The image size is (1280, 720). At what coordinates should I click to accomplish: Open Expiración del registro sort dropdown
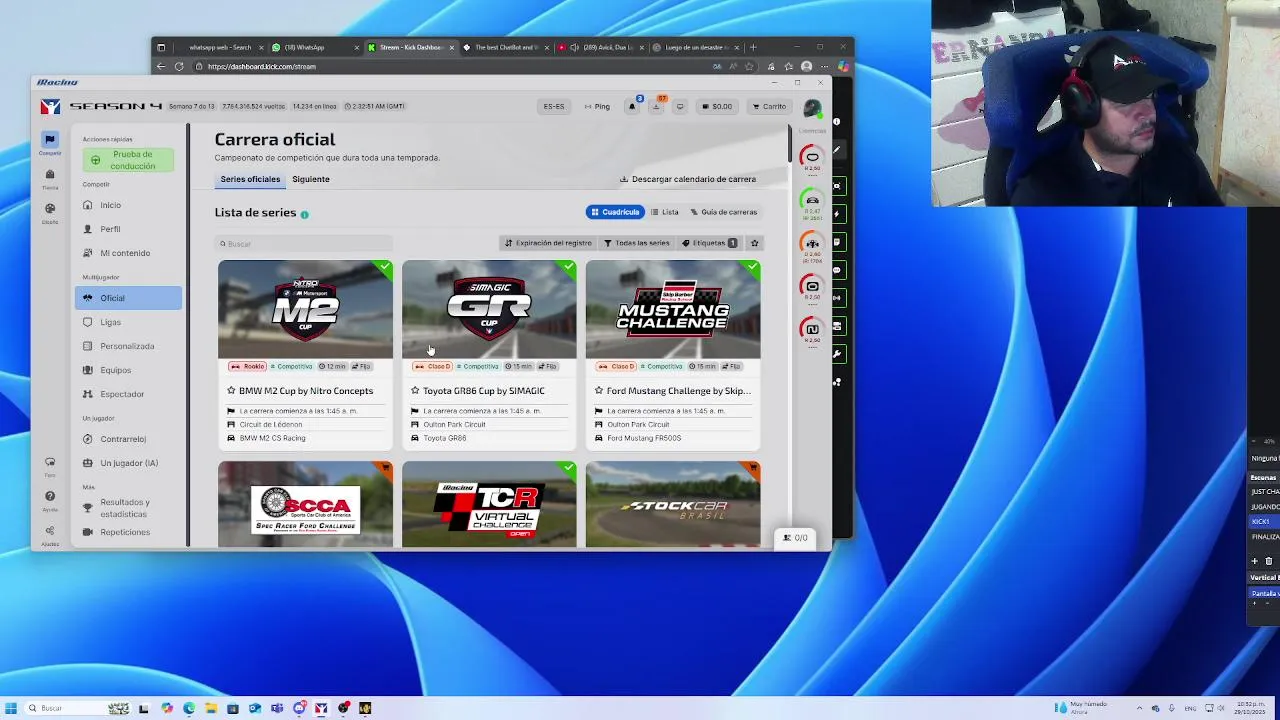[x=548, y=243]
